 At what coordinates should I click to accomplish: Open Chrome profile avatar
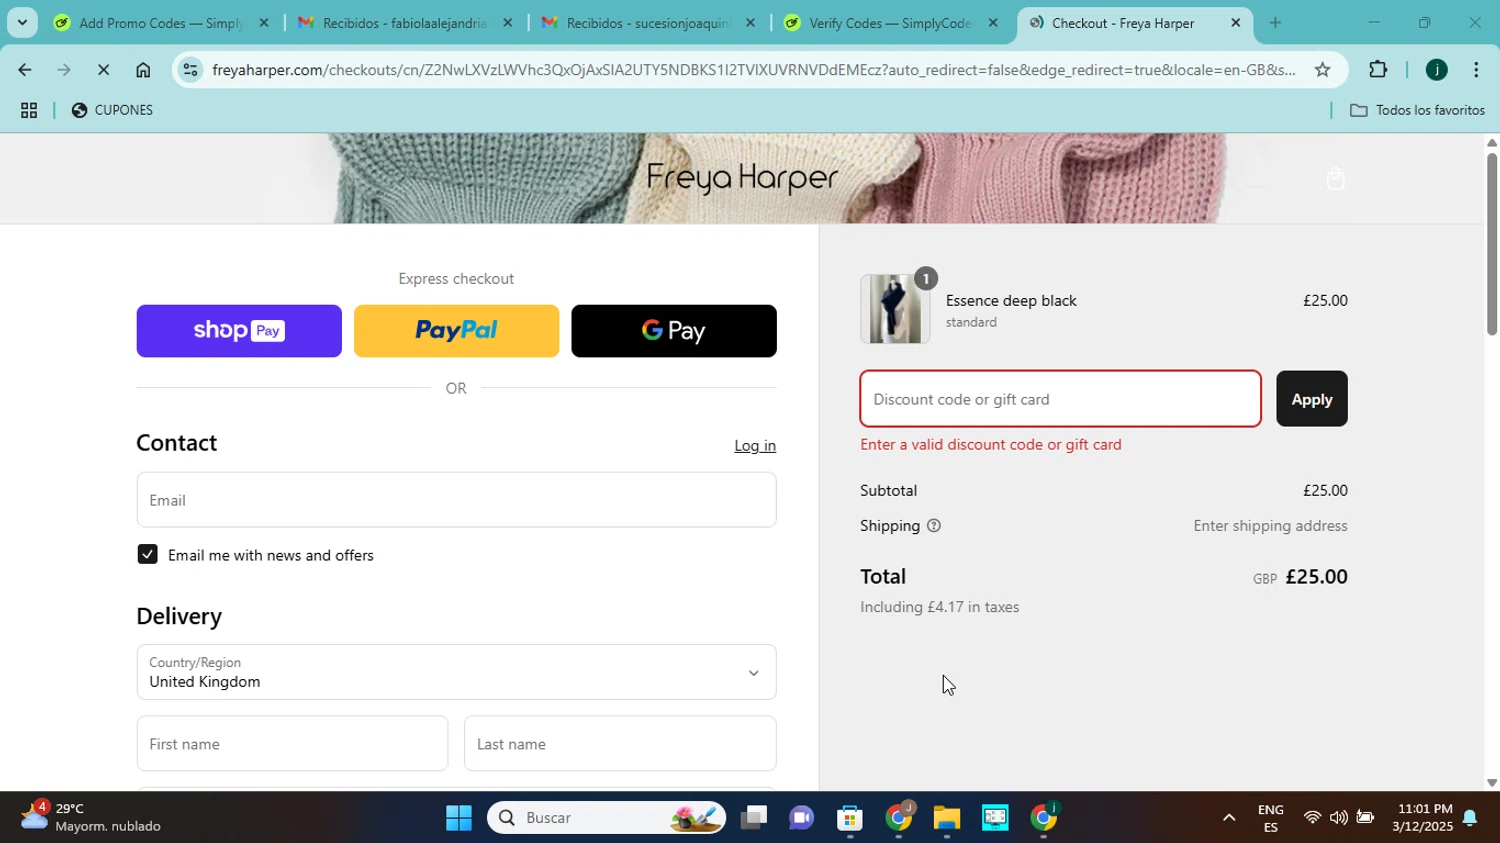pos(1436,70)
